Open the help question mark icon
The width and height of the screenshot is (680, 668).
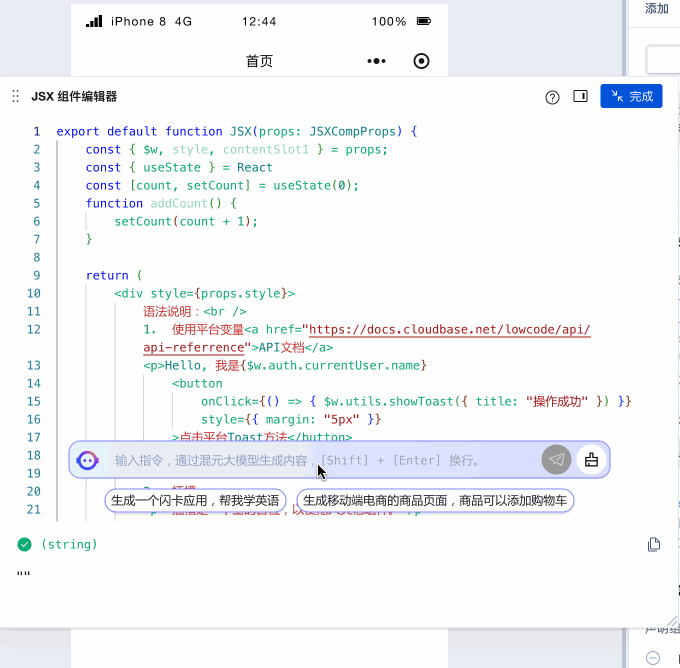(552, 97)
